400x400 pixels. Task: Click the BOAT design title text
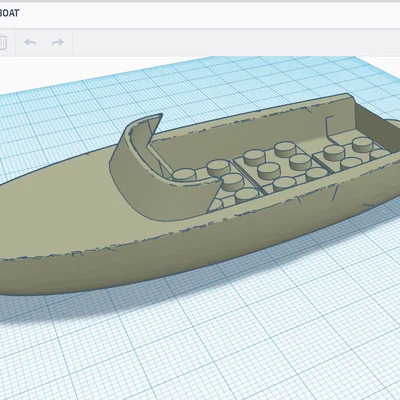point(9,13)
